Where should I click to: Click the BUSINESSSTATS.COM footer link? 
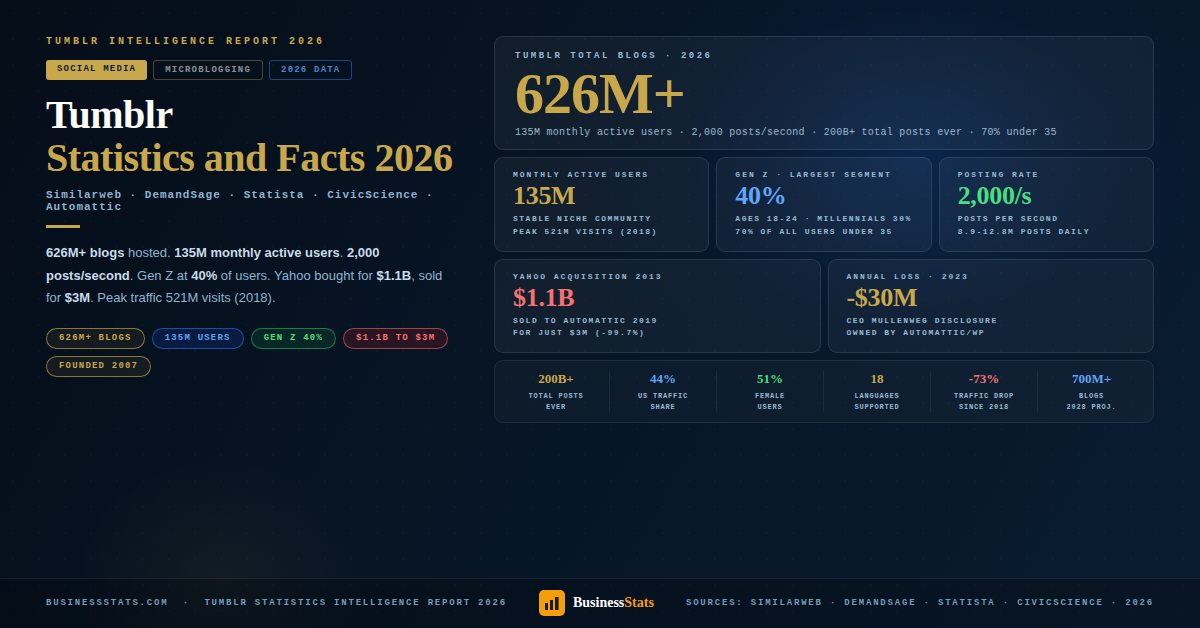pyautogui.click(x=106, y=602)
